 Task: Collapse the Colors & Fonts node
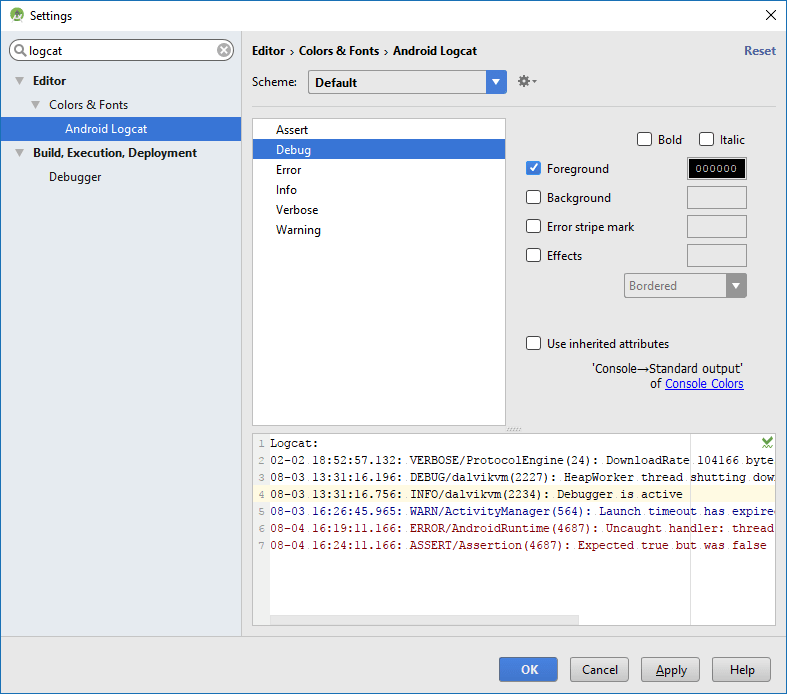point(35,105)
